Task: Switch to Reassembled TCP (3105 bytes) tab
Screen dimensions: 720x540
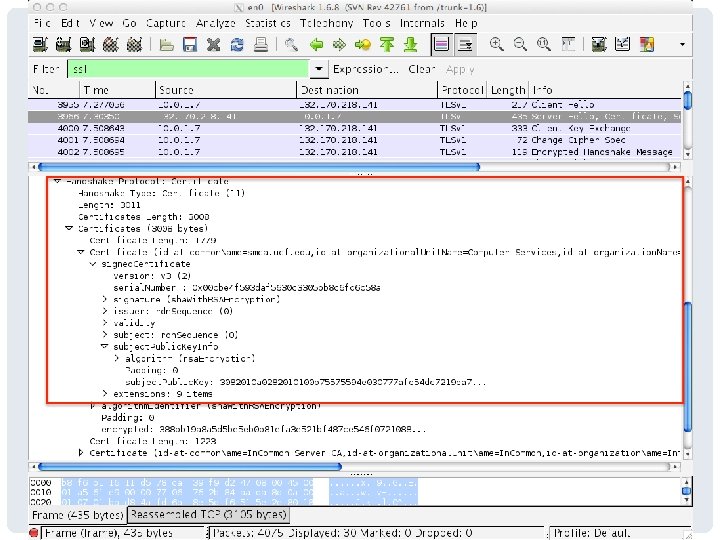Action: coord(208,514)
